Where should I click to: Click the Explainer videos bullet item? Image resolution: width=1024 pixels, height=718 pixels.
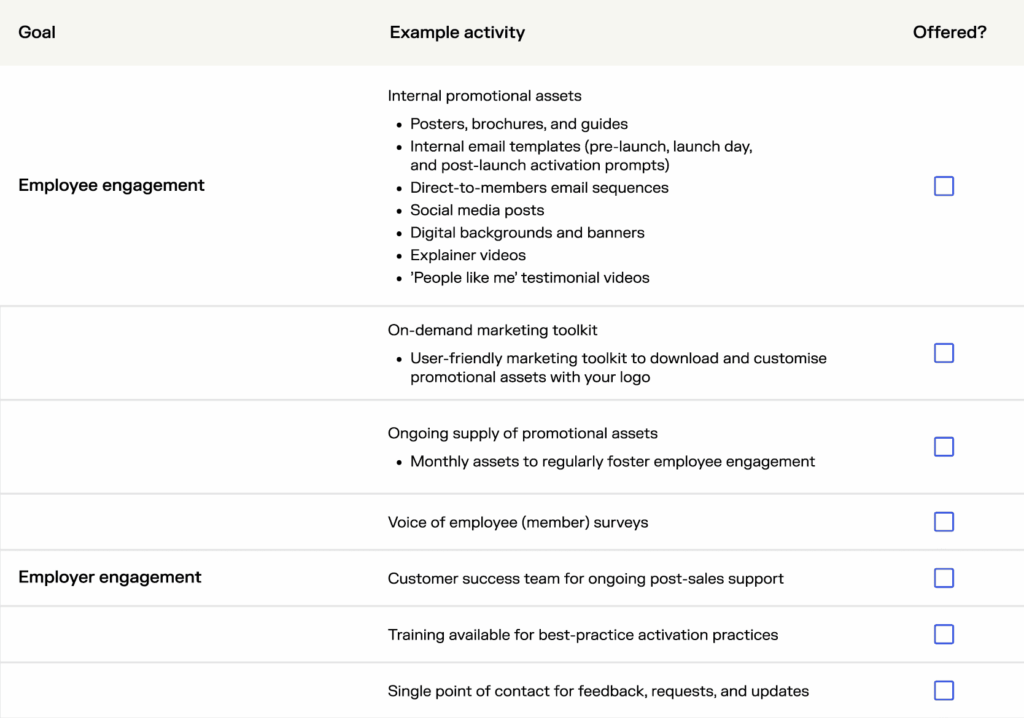click(468, 255)
